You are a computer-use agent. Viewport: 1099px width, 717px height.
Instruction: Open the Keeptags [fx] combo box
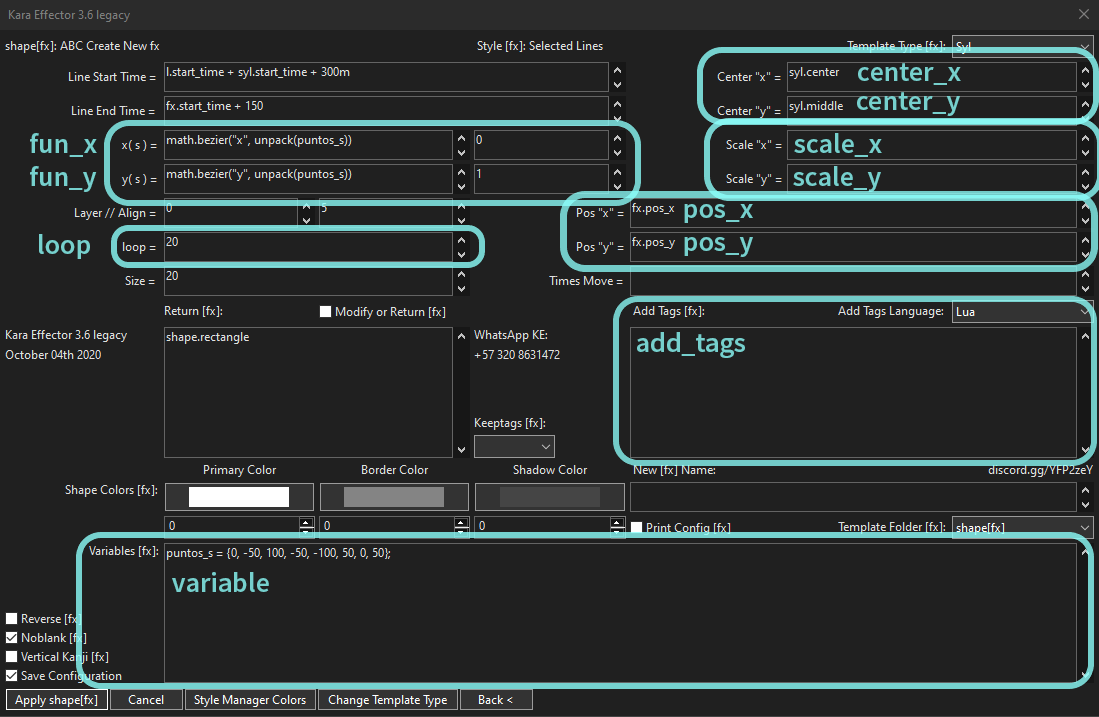point(514,446)
